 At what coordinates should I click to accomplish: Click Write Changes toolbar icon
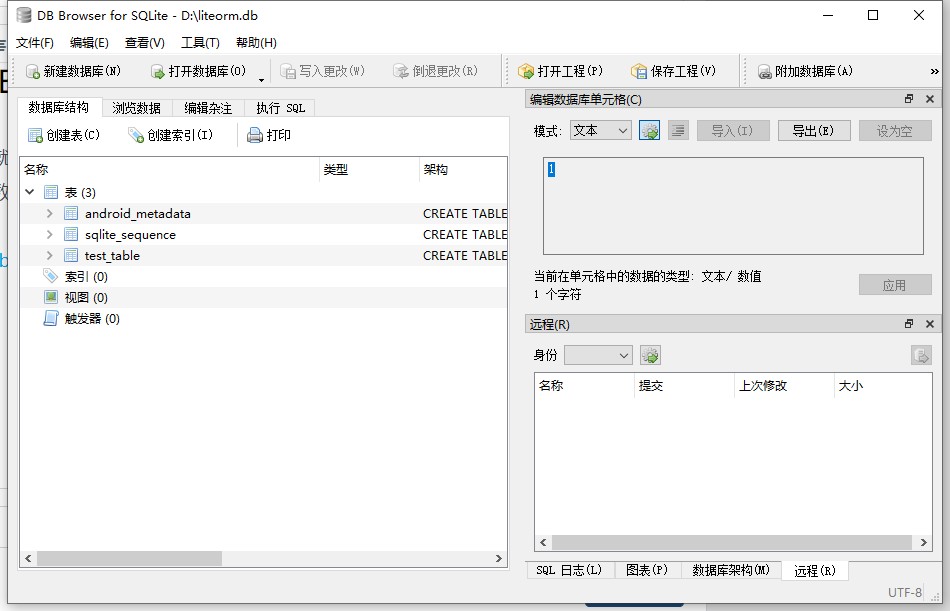click(288, 72)
